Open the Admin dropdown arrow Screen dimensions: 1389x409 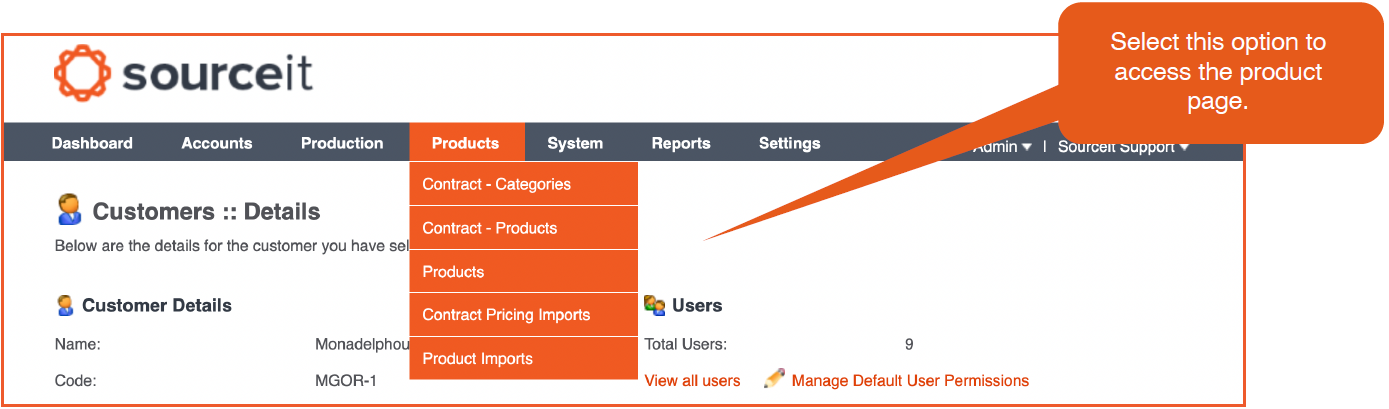tap(1025, 147)
